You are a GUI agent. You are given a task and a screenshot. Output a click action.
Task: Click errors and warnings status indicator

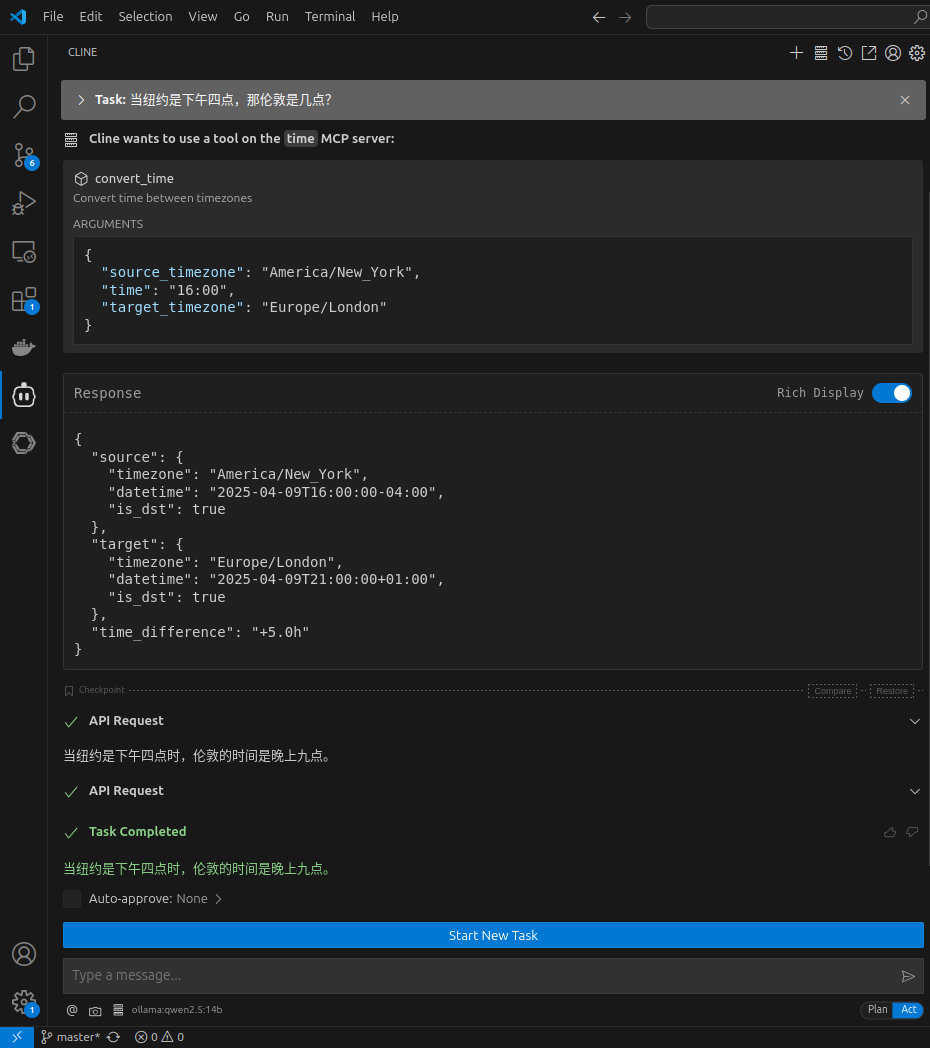(159, 1037)
